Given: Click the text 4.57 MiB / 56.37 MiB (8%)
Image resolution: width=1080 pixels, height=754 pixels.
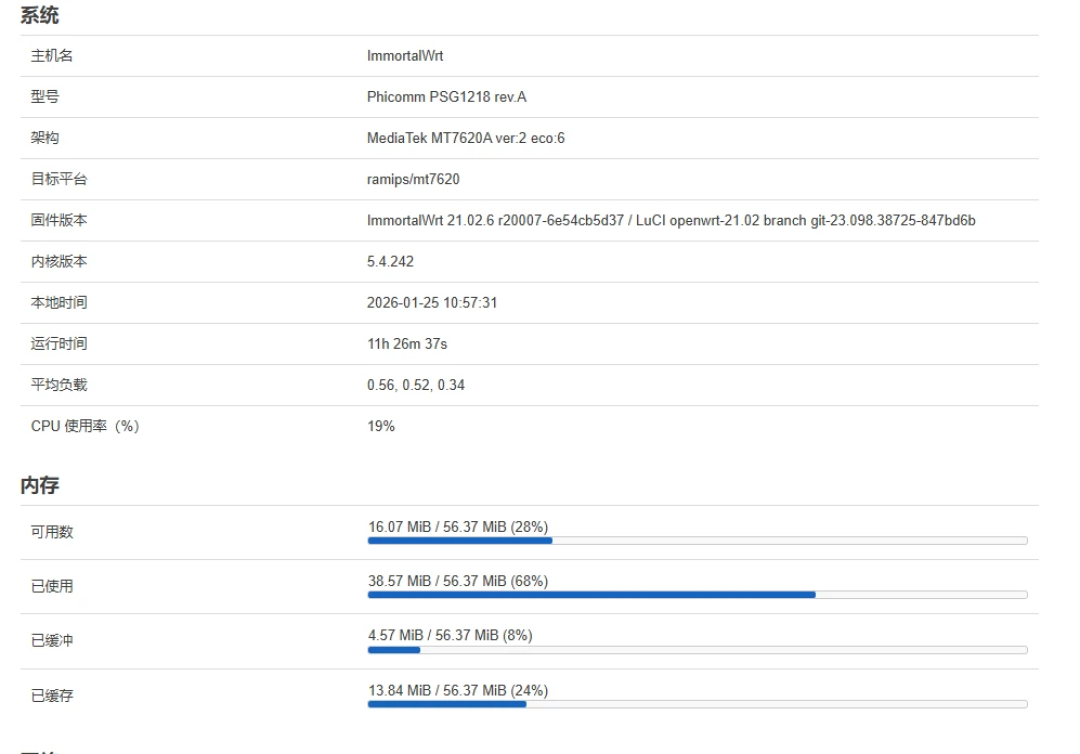Looking at the screenshot, I should click(x=450, y=635).
